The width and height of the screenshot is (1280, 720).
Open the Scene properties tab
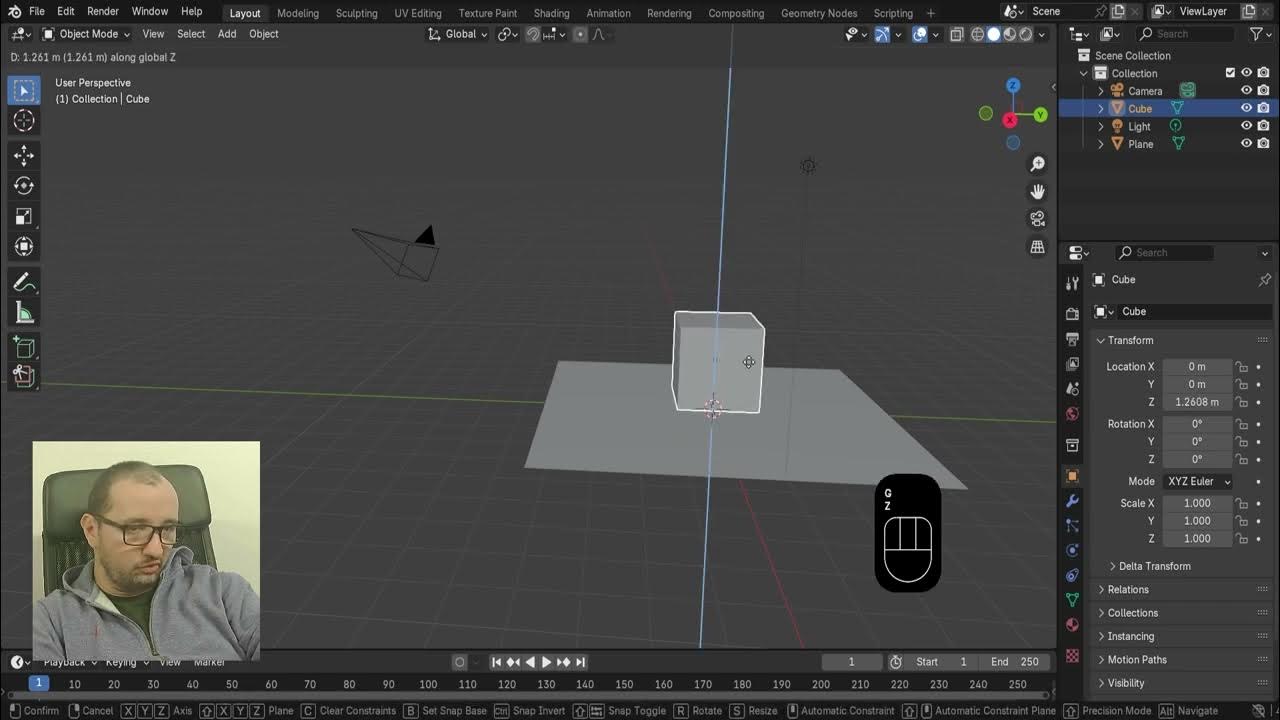(1072, 389)
